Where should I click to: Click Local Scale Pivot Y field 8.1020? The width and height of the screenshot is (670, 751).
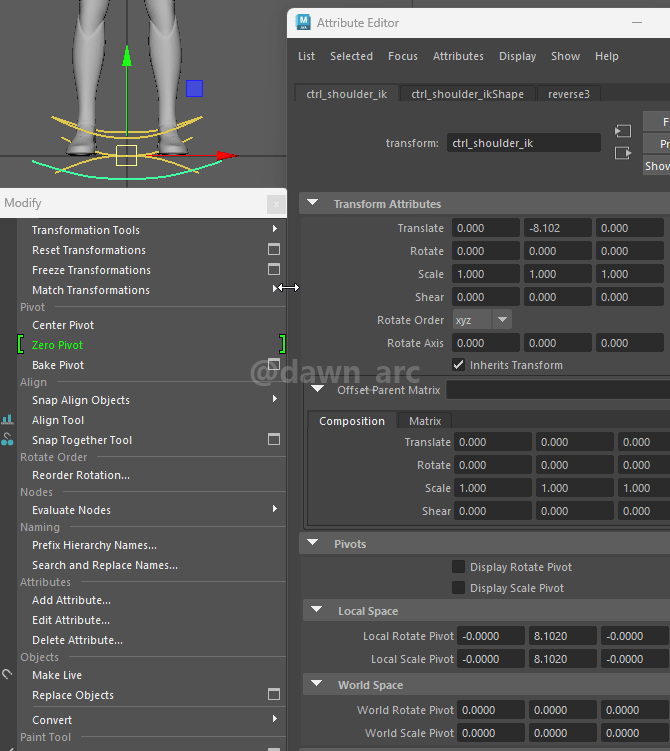[x=563, y=659]
